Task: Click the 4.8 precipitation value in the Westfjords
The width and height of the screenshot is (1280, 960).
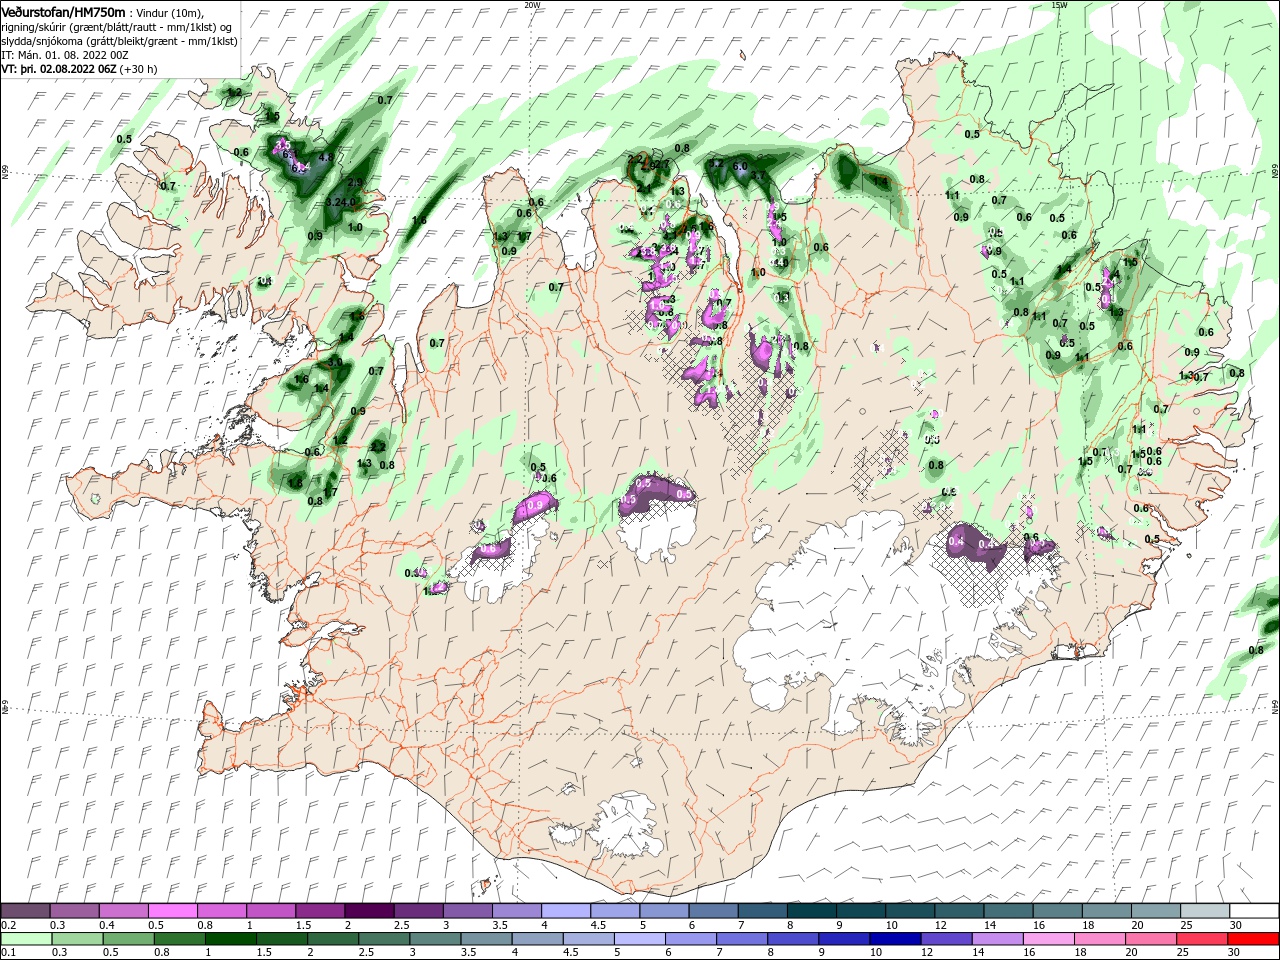Action: tap(326, 157)
